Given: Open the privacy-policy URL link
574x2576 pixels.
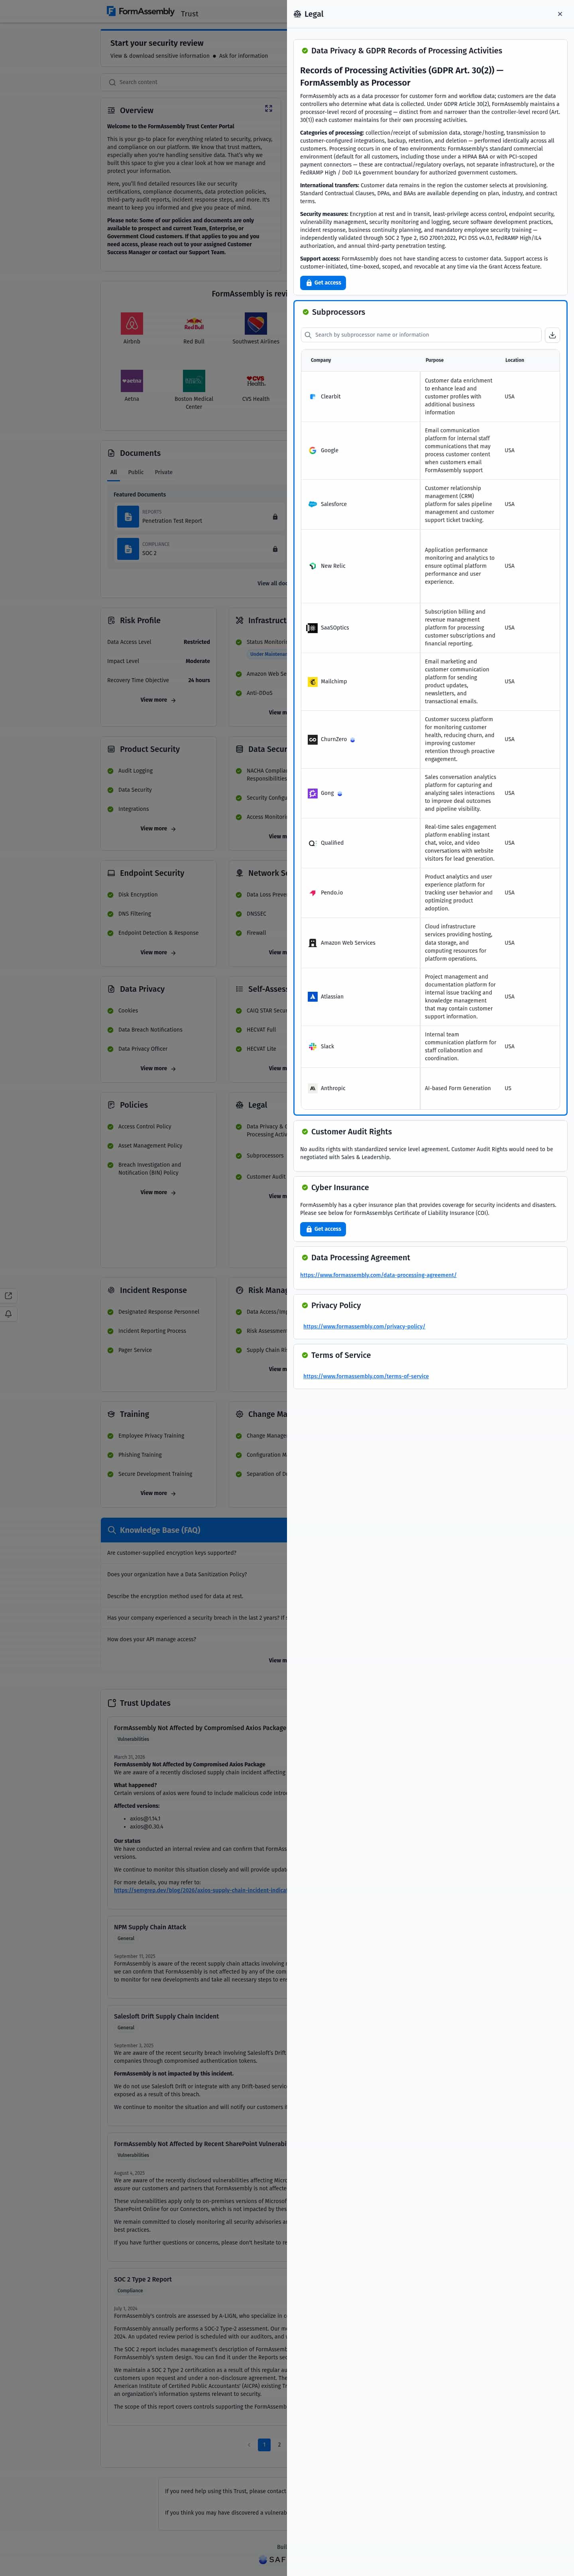Looking at the screenshot, I should (x=364, y=1326).
